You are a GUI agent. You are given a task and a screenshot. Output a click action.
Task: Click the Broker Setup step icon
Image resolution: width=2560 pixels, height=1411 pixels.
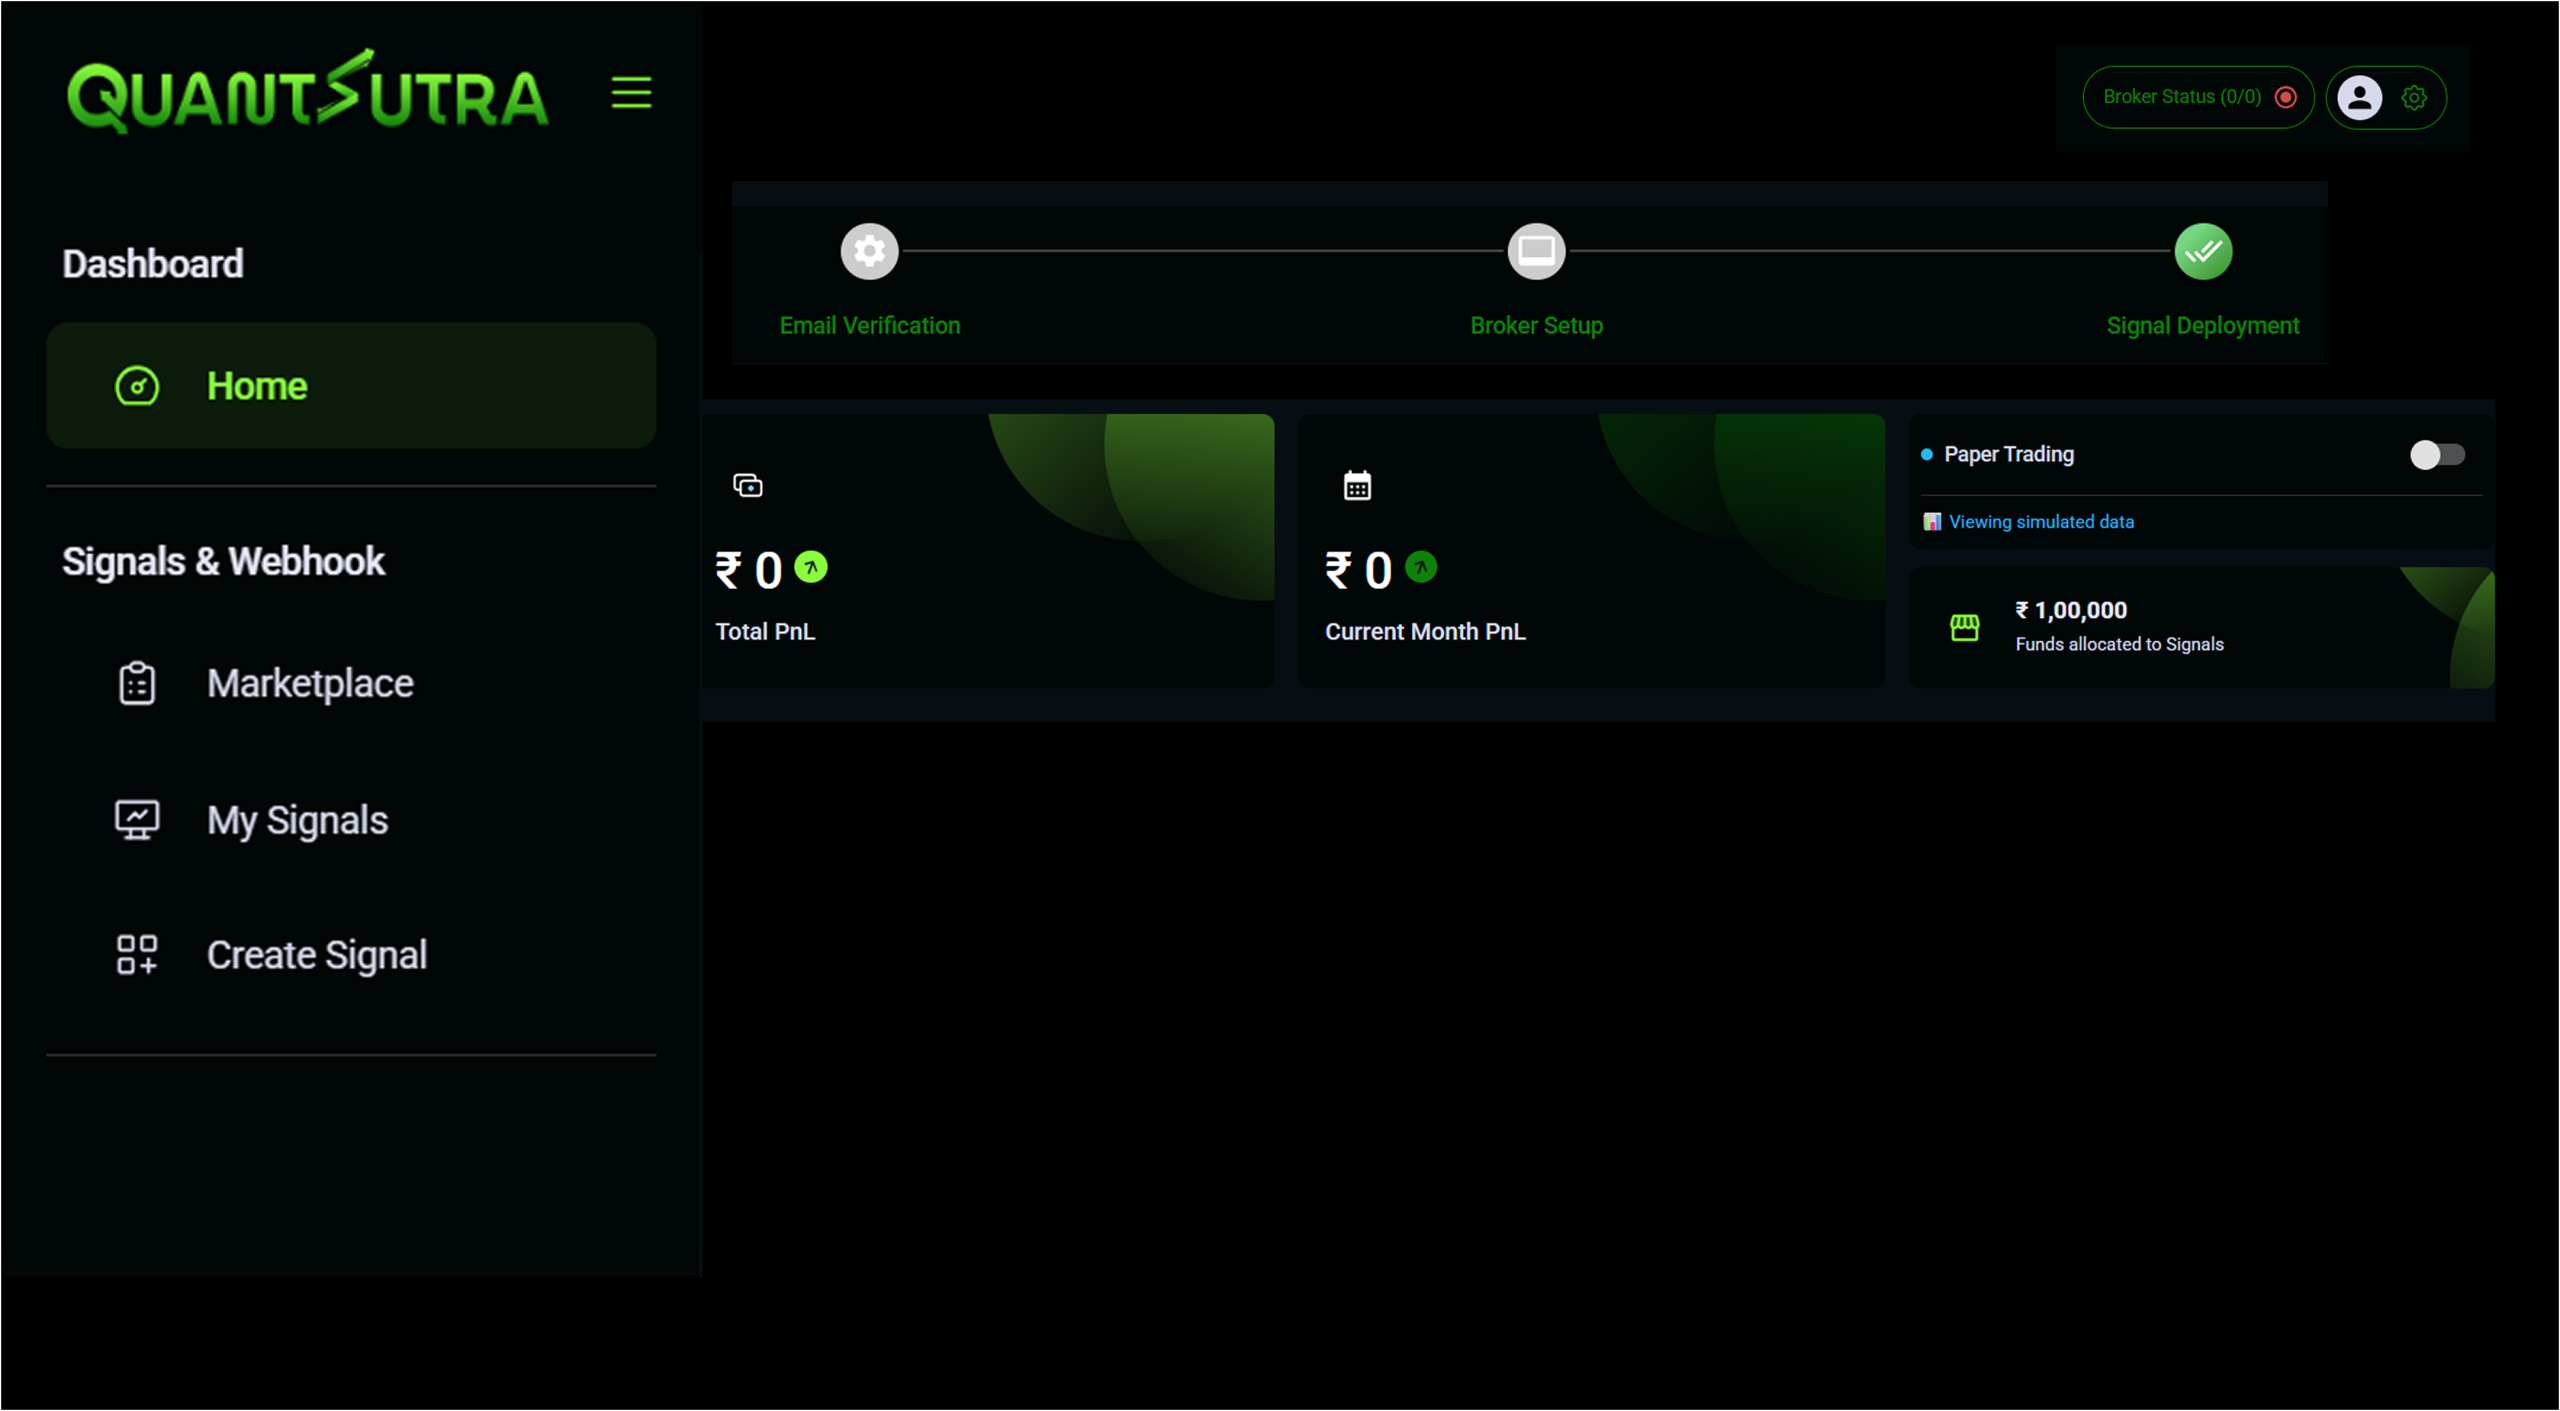click(1536, 251)
